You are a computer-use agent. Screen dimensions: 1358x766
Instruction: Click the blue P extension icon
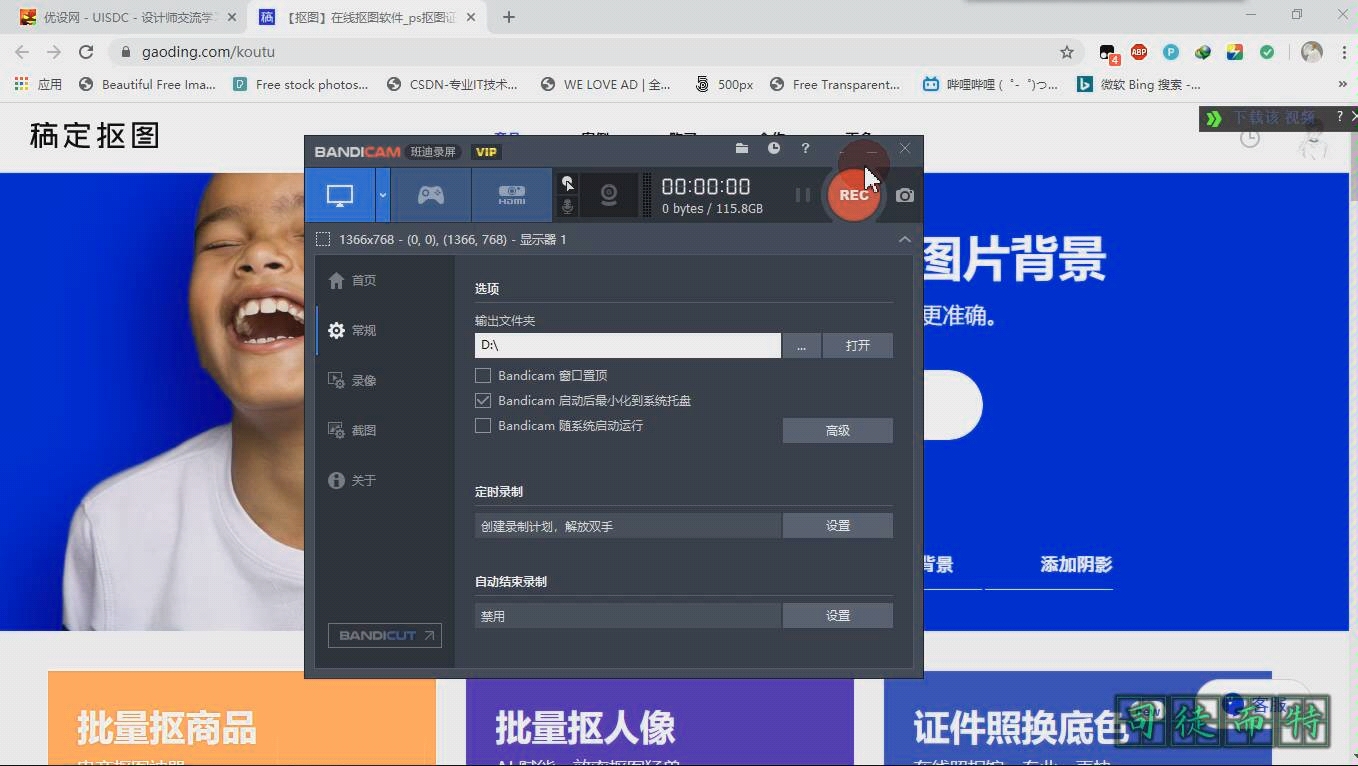click(1171, 52)
